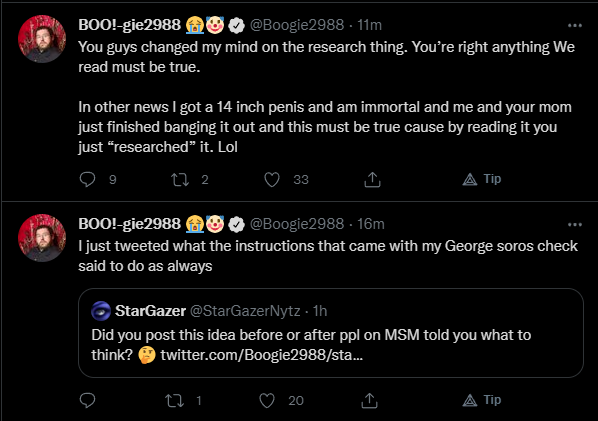Open more options for the 11m tweet
The height and width of the screenshot is (421, 598).
point(575,26)
